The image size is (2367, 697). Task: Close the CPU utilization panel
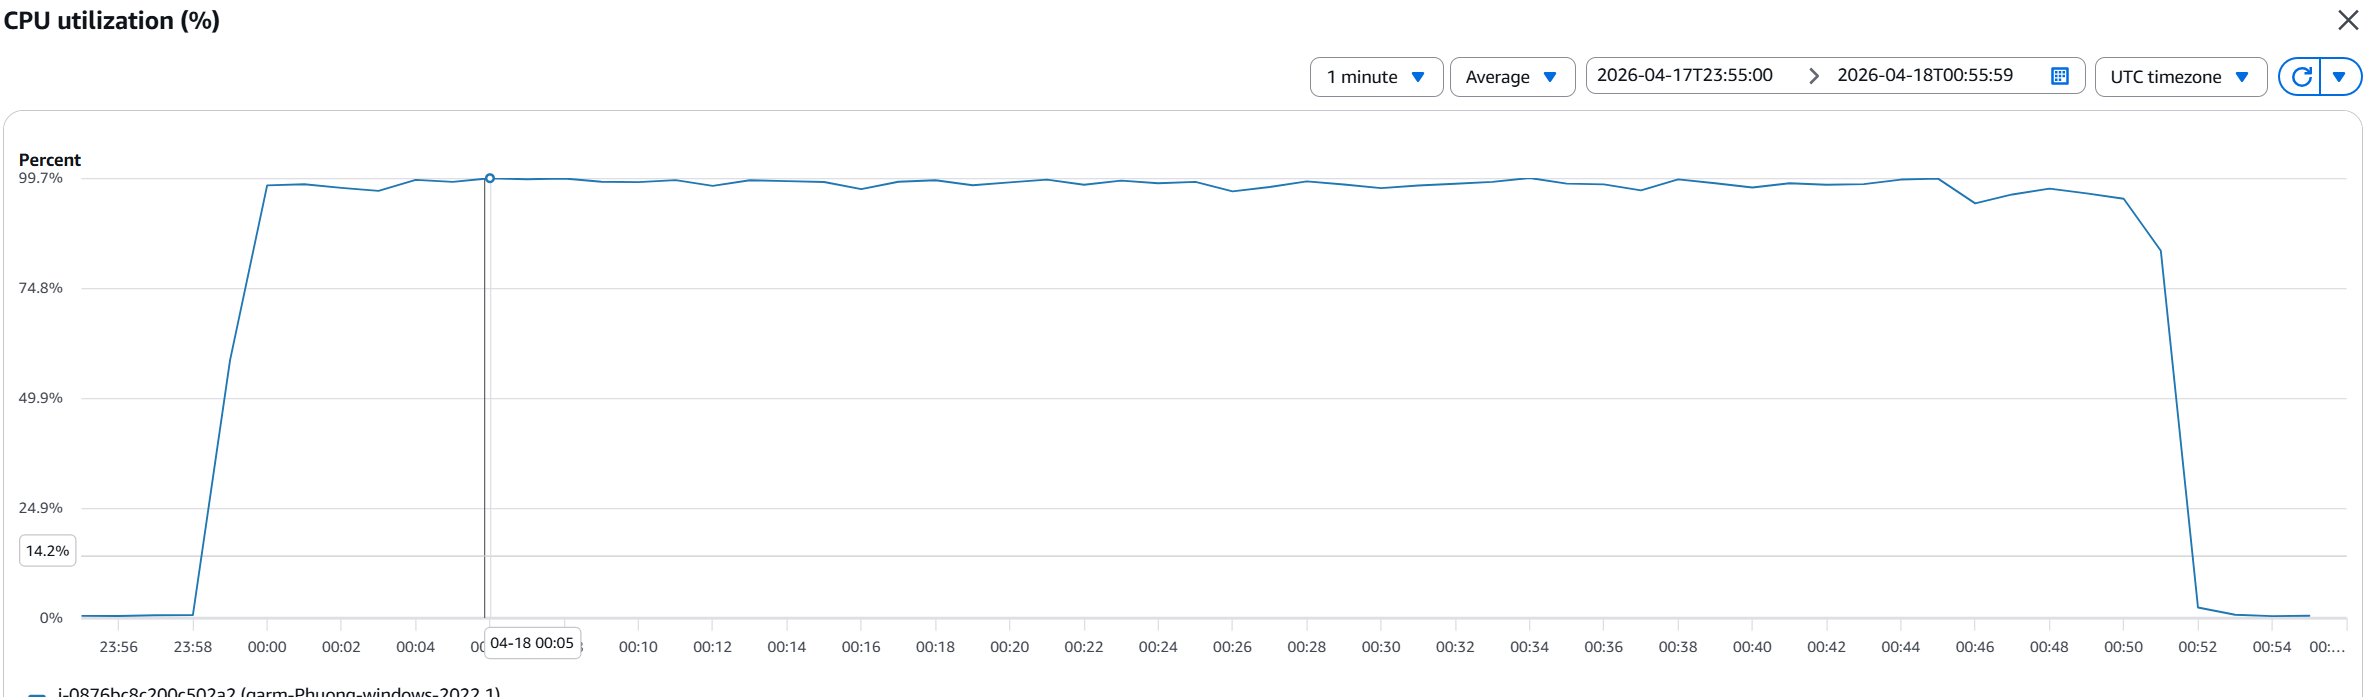pos(2347,20)
